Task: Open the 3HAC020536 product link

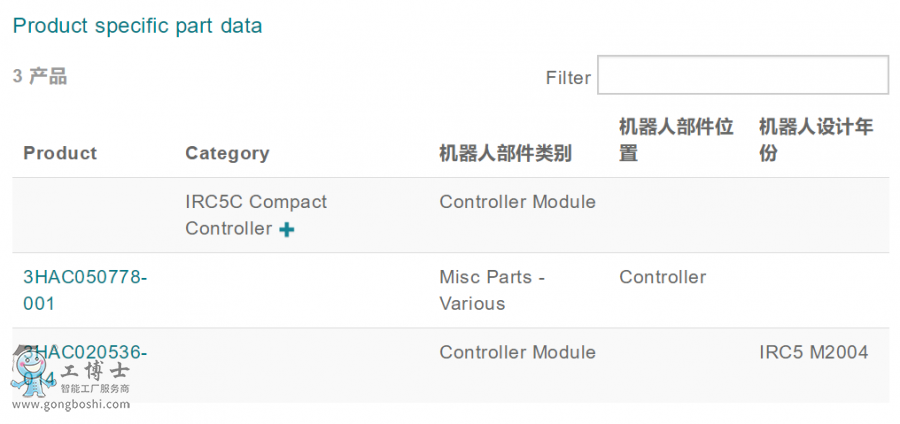Action: point(85,364)
